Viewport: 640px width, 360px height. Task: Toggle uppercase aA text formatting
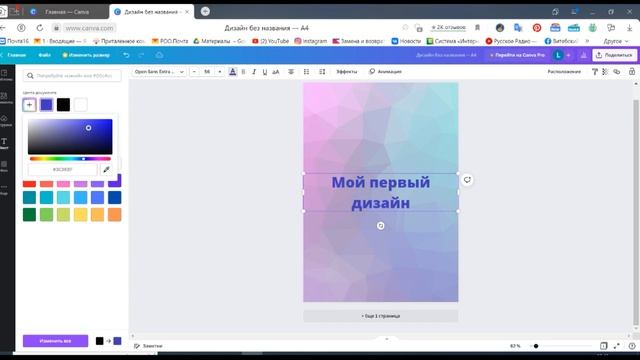pyautogui.click(x=276, y=72)
